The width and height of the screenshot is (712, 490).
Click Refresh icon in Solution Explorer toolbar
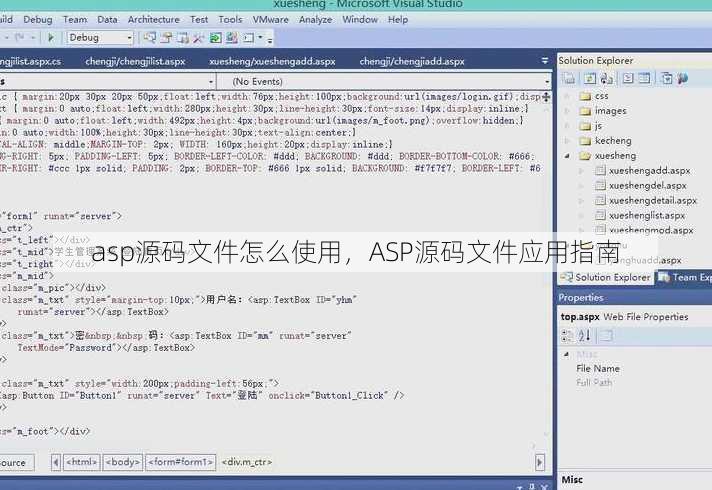tap(589, 78)
